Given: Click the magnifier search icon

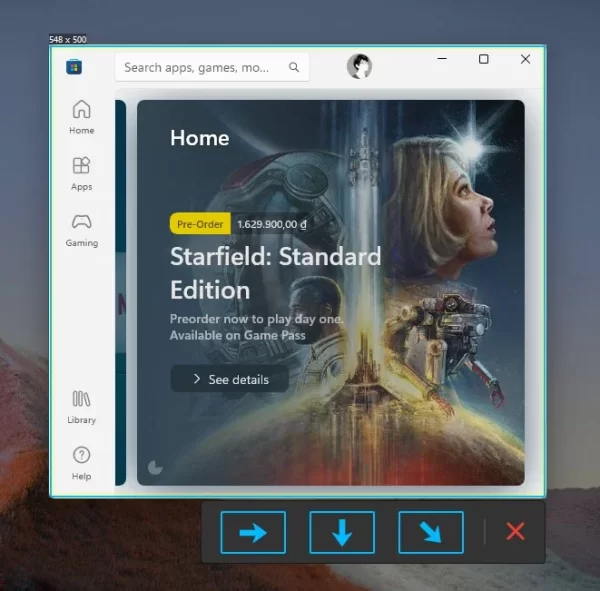Looking at the screenshot, I should 294,67.
